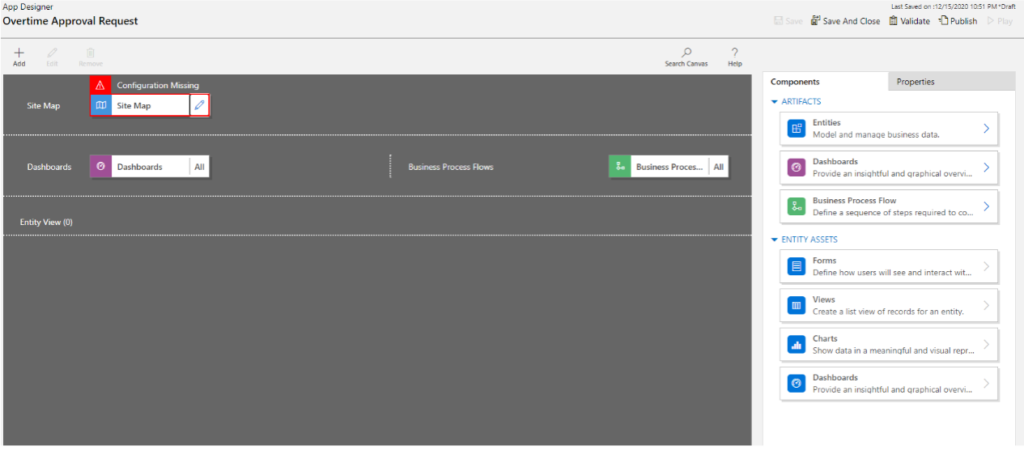Expand the artifacts Dashboards chevron arrow
Screen dimensions: 1024x450
(986, 168)
